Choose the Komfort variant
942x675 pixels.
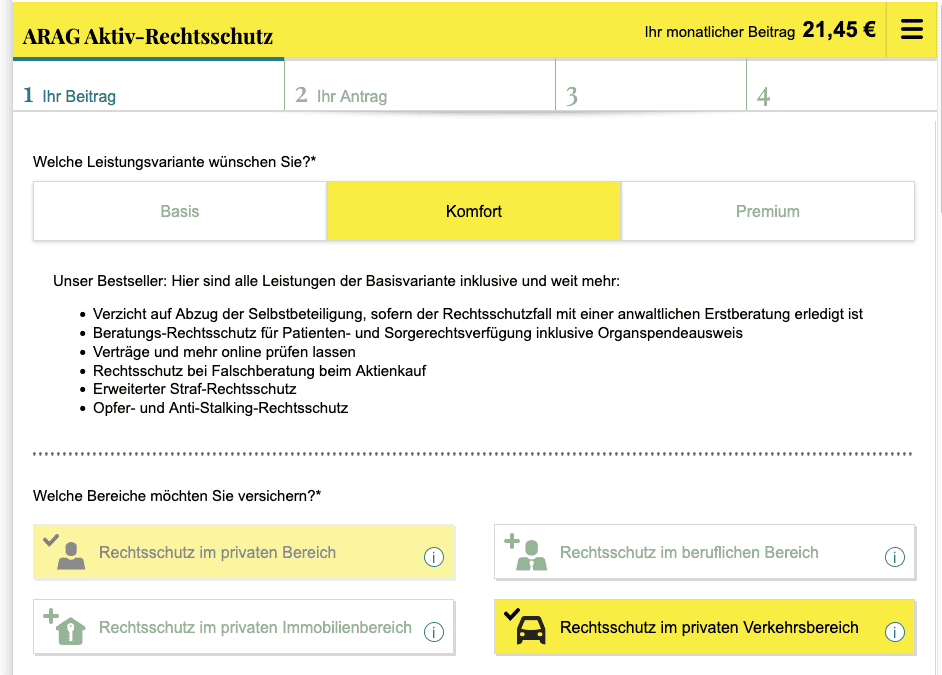click(x=473, y=211)
